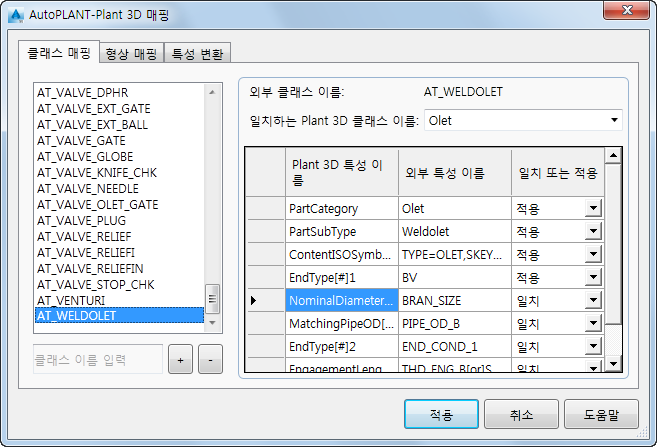Click the PartCategory property cell
Screen dimensions: 657x447
[x=342, y=208]
